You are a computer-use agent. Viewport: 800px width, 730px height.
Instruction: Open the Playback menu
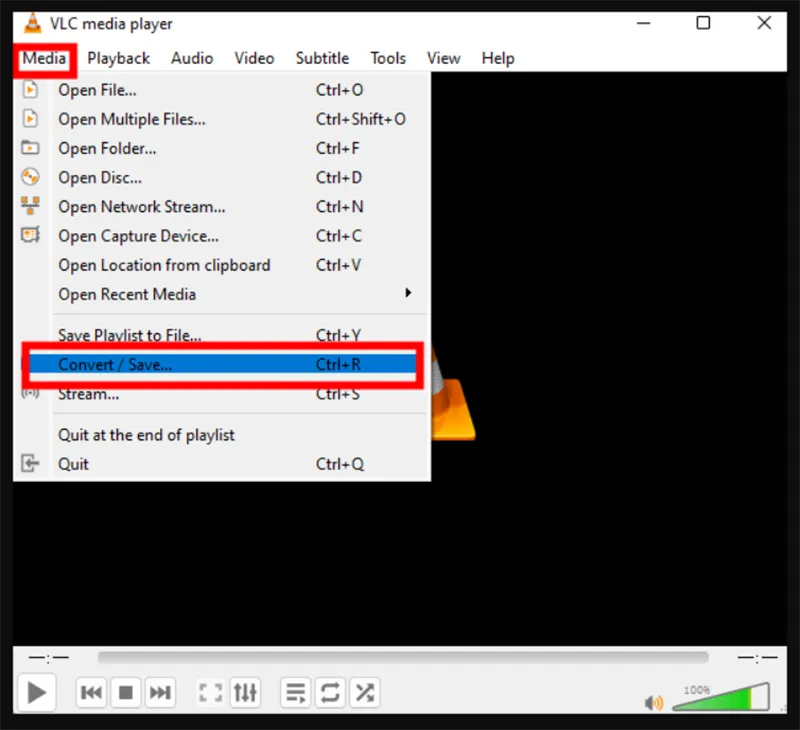coord(118,58)
